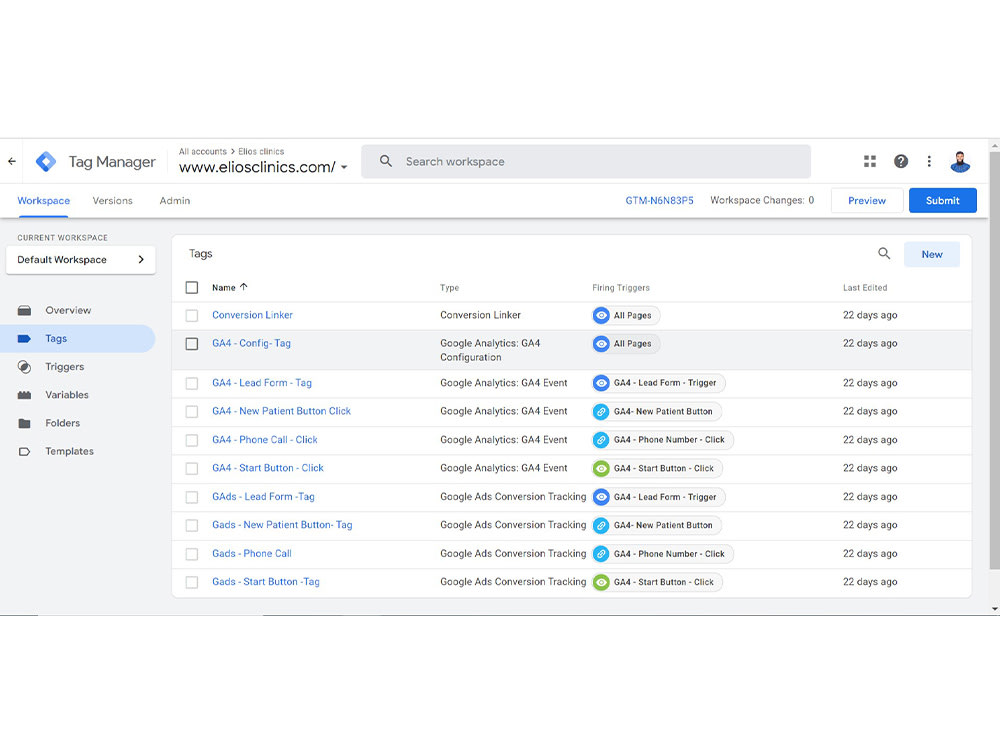Click the Preview button

click(867, 200)
